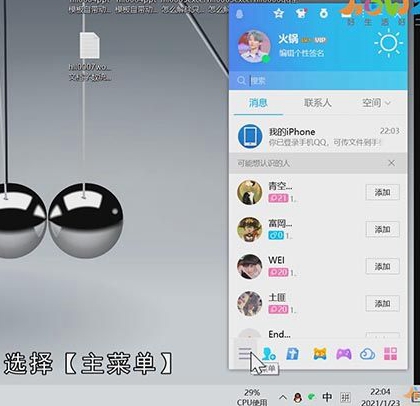Click the avatar of 青空
This screenshot has width=420, height=406.
(250, 192)
